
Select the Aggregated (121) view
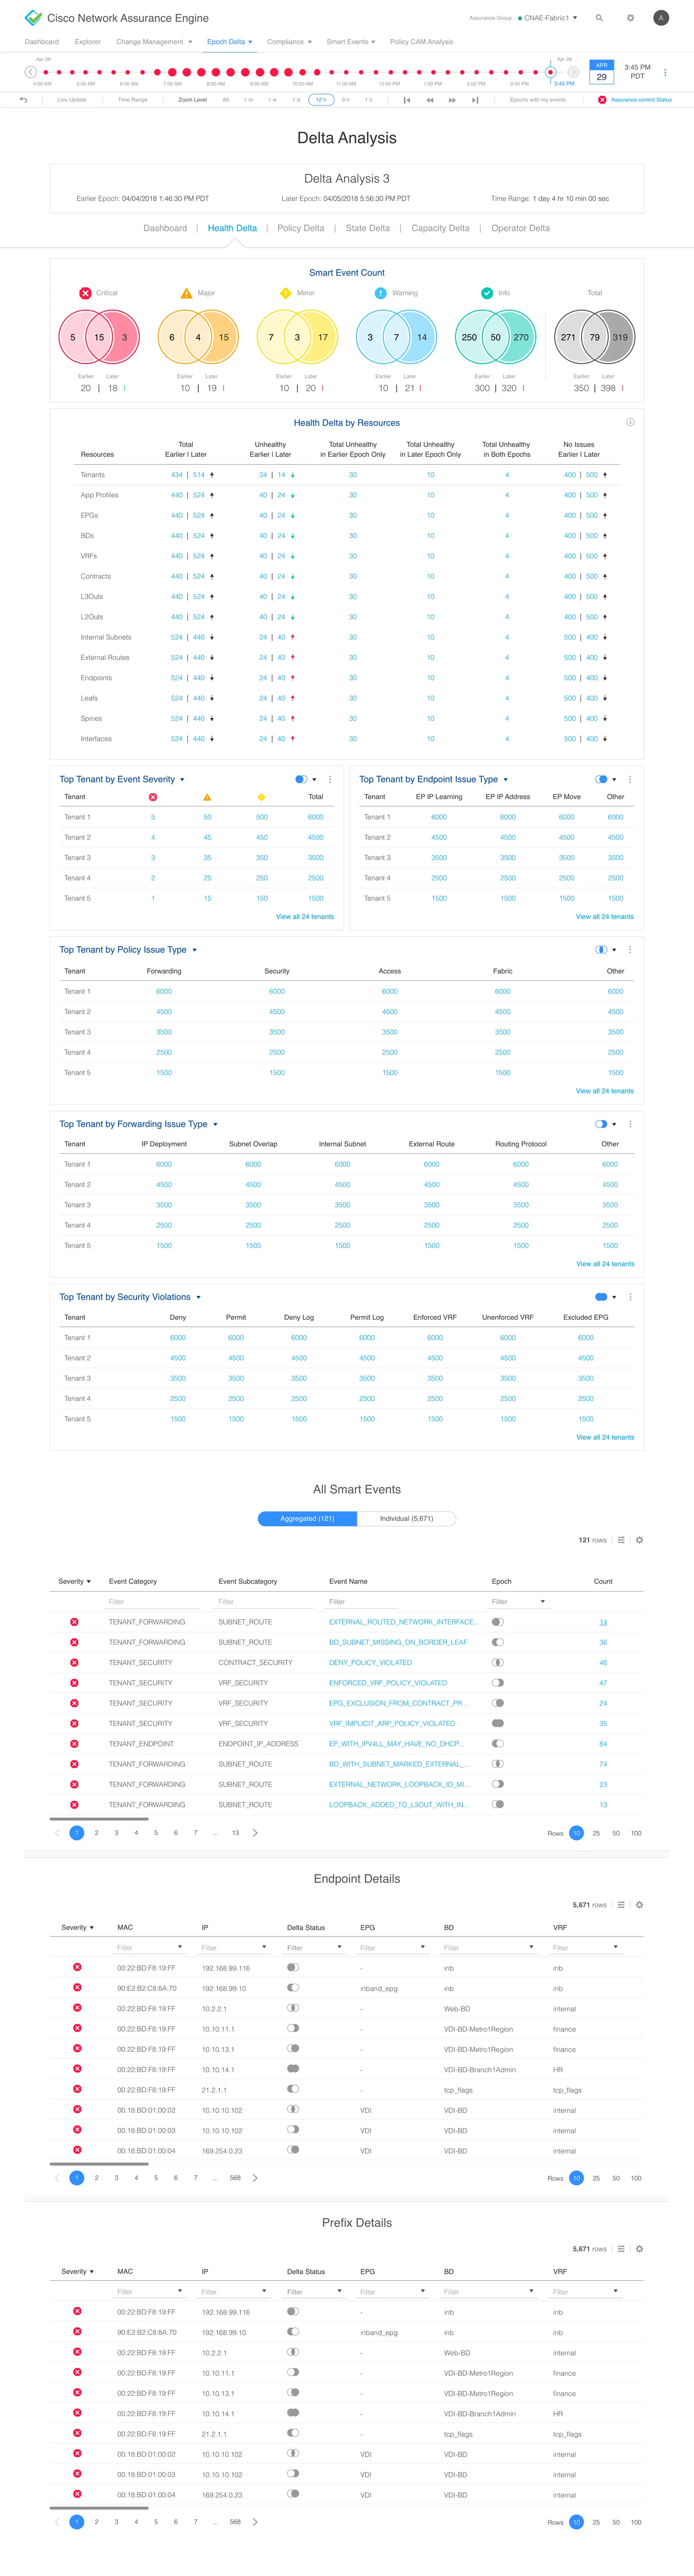[307, 1518]
